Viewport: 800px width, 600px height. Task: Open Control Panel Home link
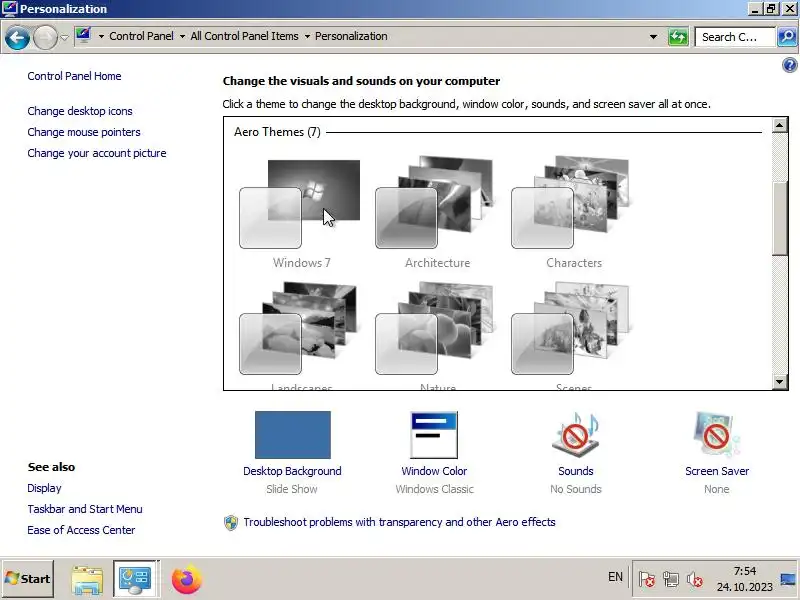click(x=74, y=76)
